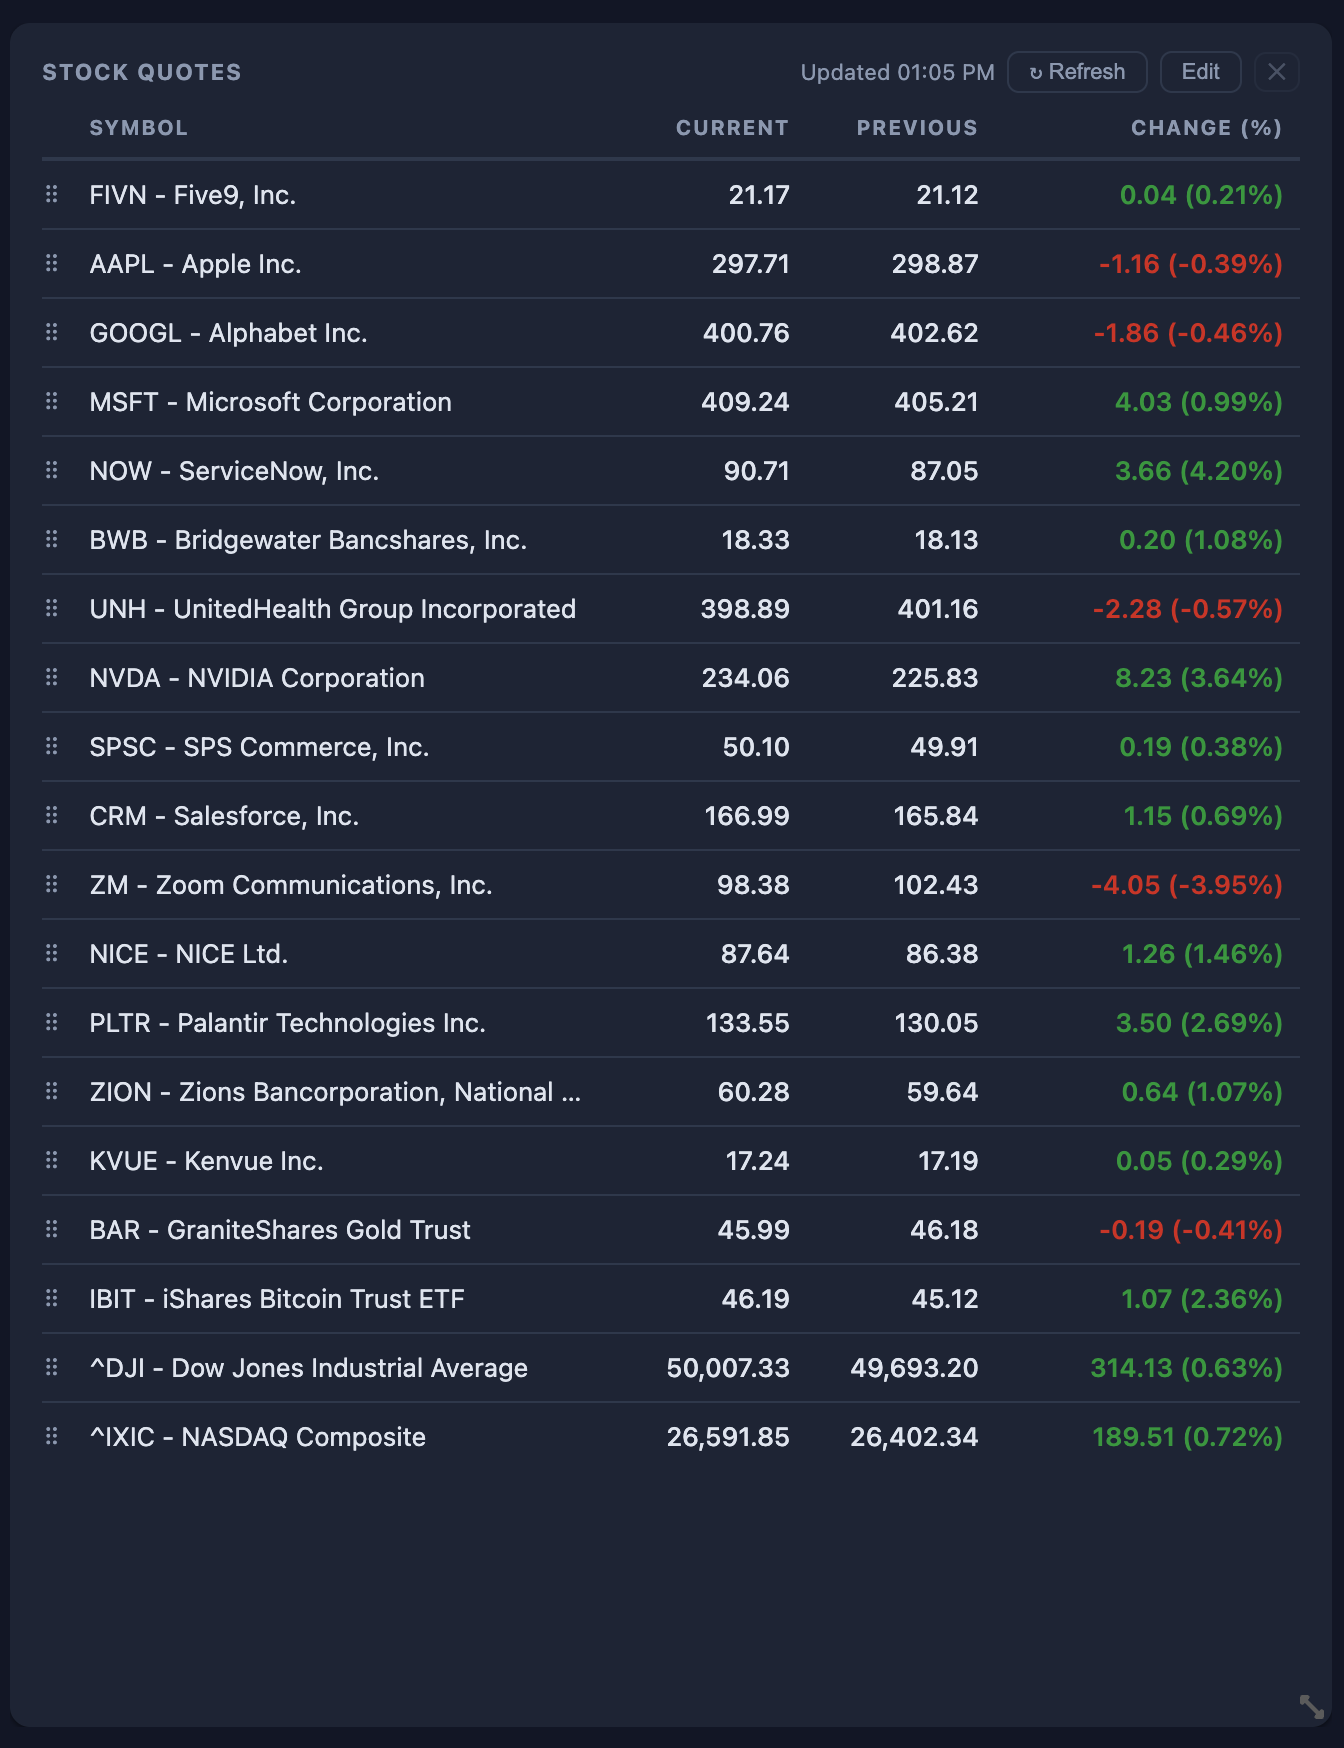Viewport: 1344px width, 1748px height.
Task: Click IBIT change 1.07 (2.36%)
Action: coord(1202,1299)
